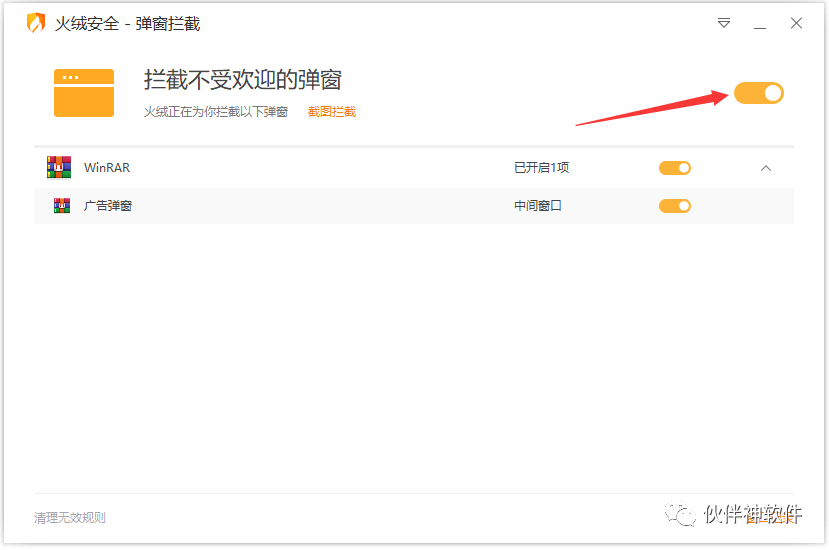This screenshot has height=550, width=829.
Task: Minimize the popup blocker window
Action: click(x=760, y=28)
